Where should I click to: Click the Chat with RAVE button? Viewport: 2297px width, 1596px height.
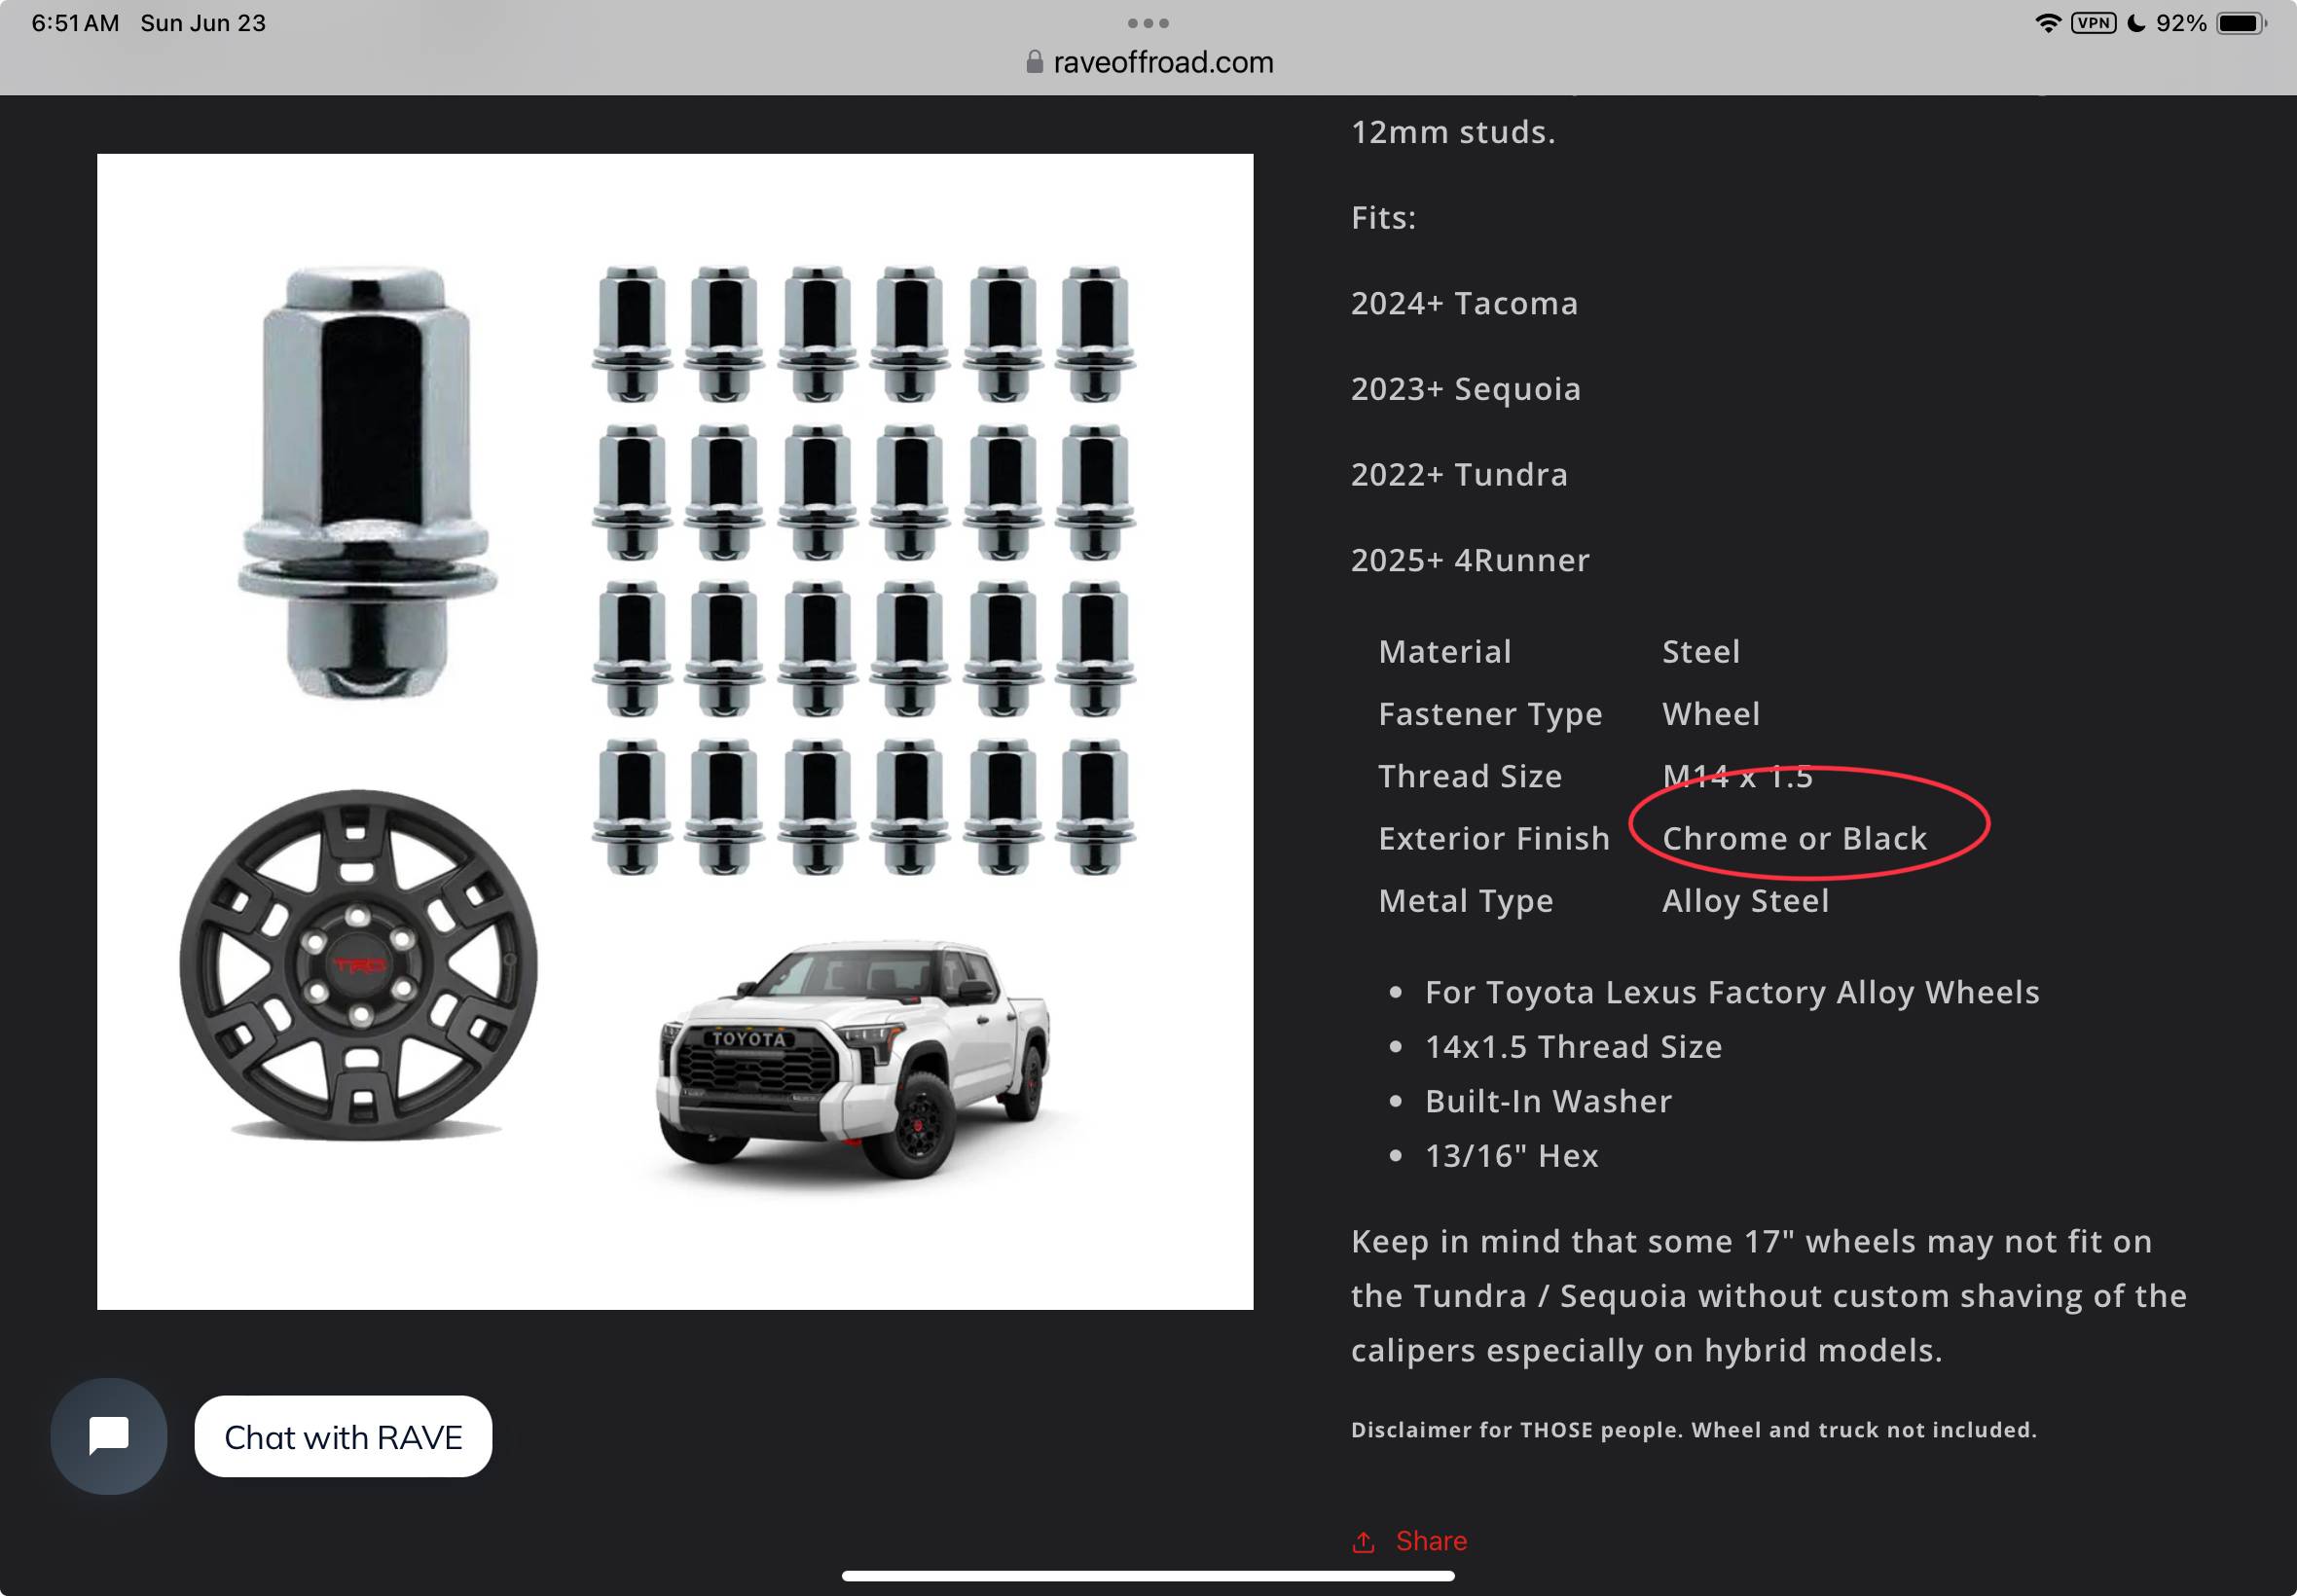tap(343, 1436)
